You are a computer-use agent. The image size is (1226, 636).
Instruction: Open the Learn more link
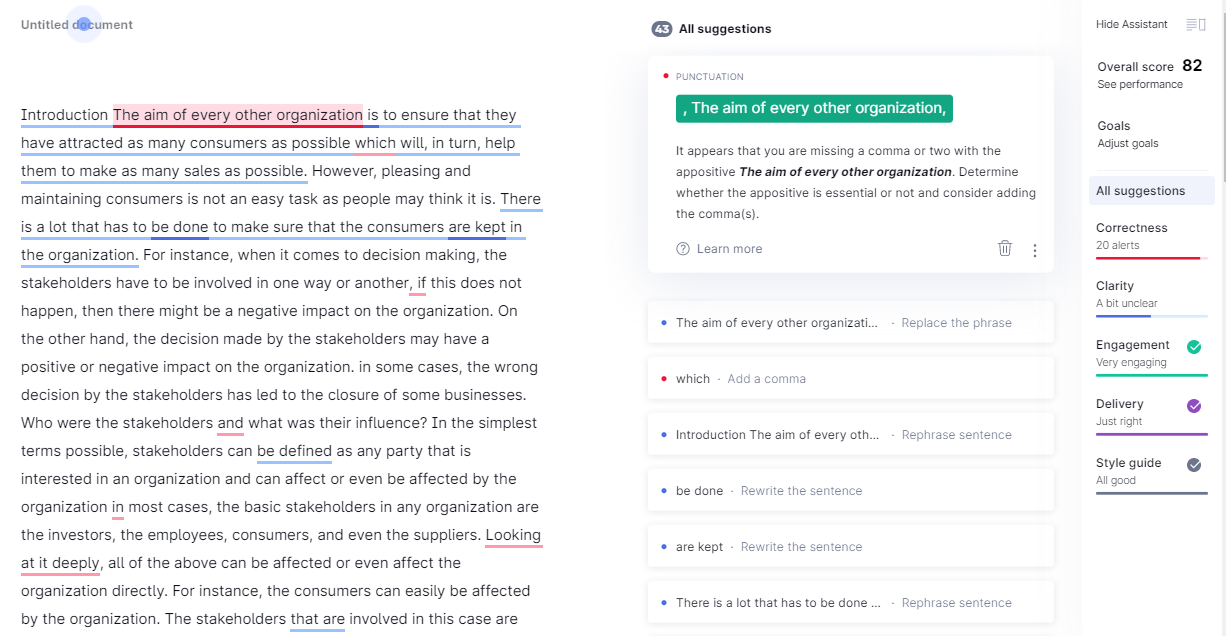[729, 249]
